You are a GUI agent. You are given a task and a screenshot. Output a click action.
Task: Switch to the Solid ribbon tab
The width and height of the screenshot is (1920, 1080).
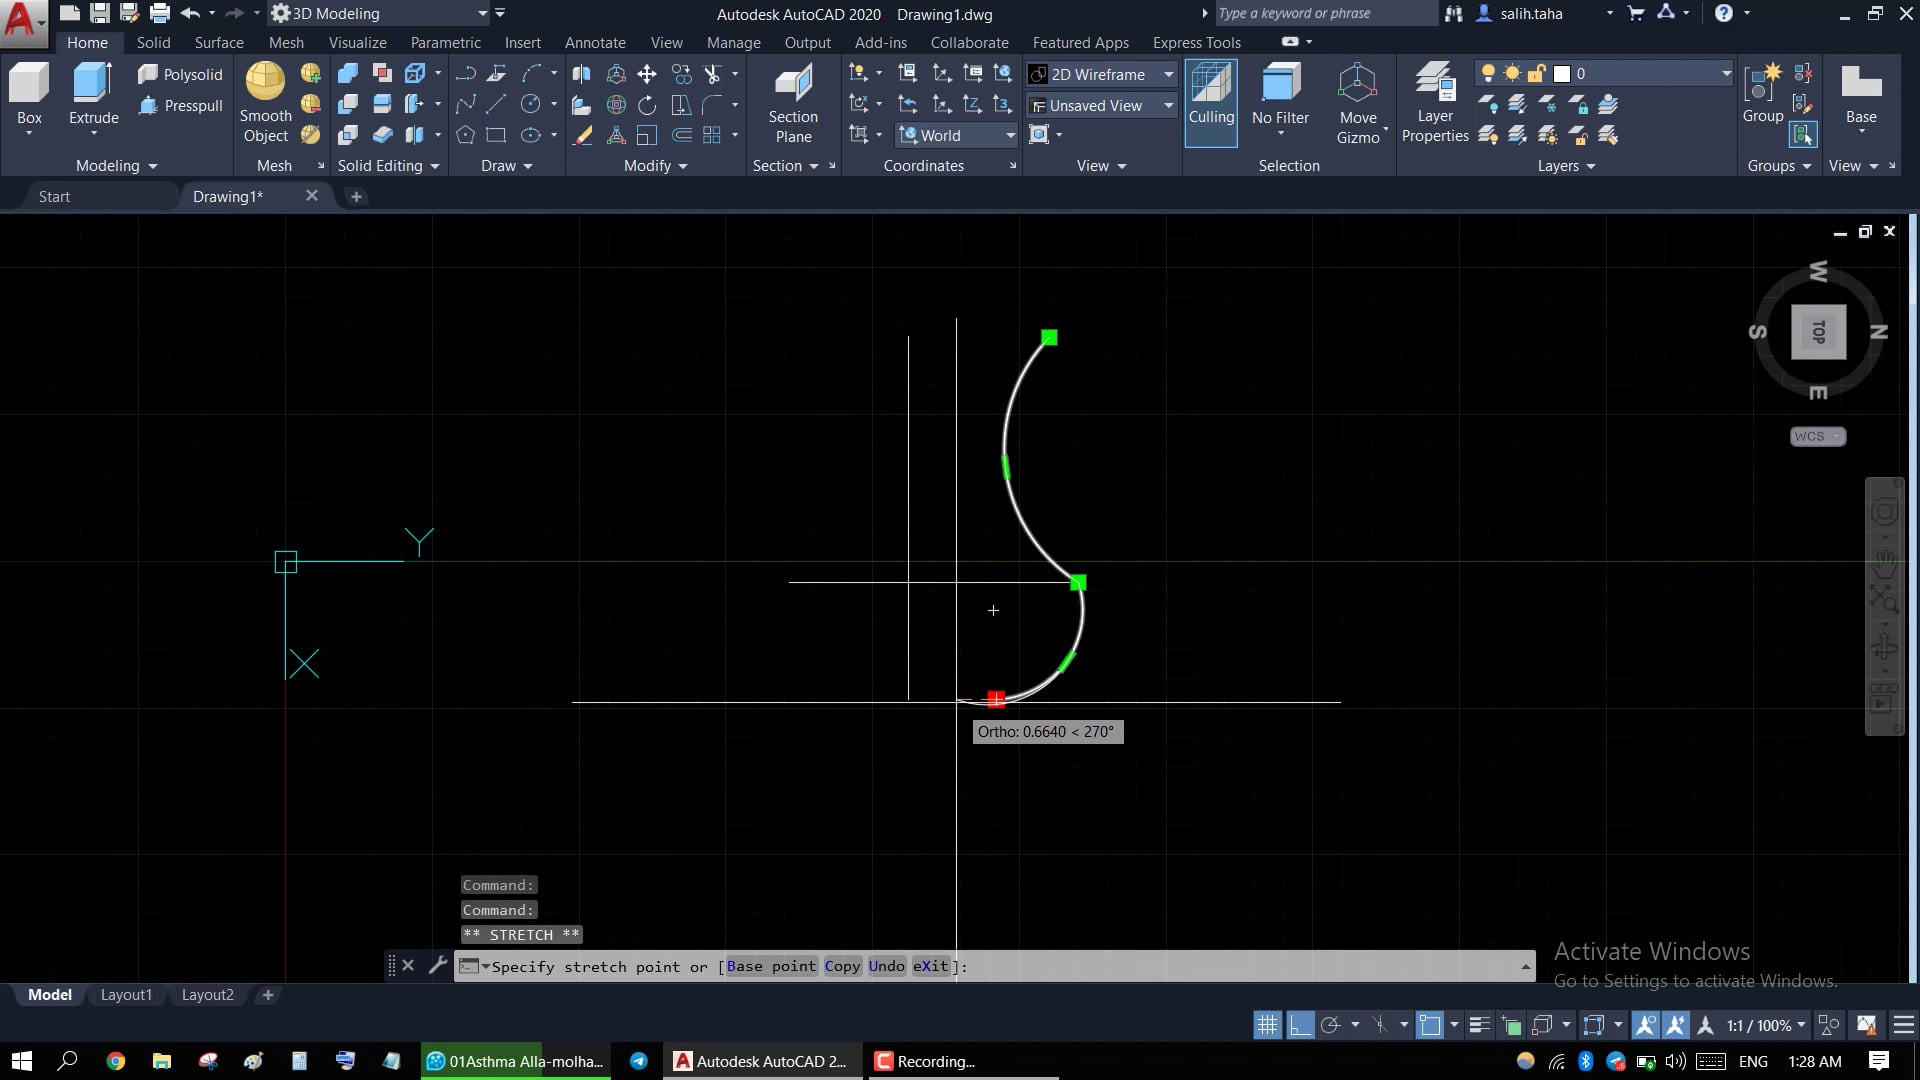pyautogui.click(x=152, y=42)
